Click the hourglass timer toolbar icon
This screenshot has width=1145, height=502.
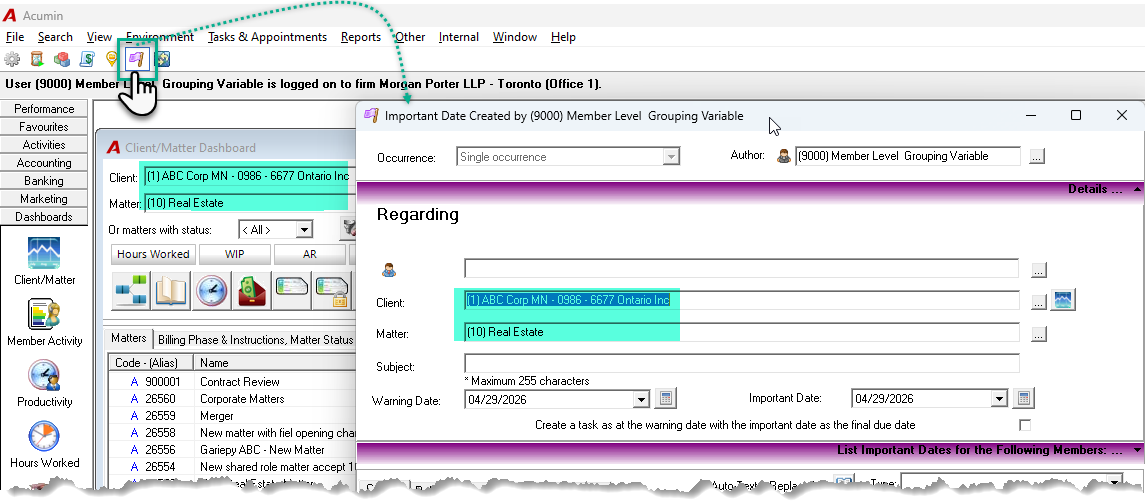click(37, 59)
